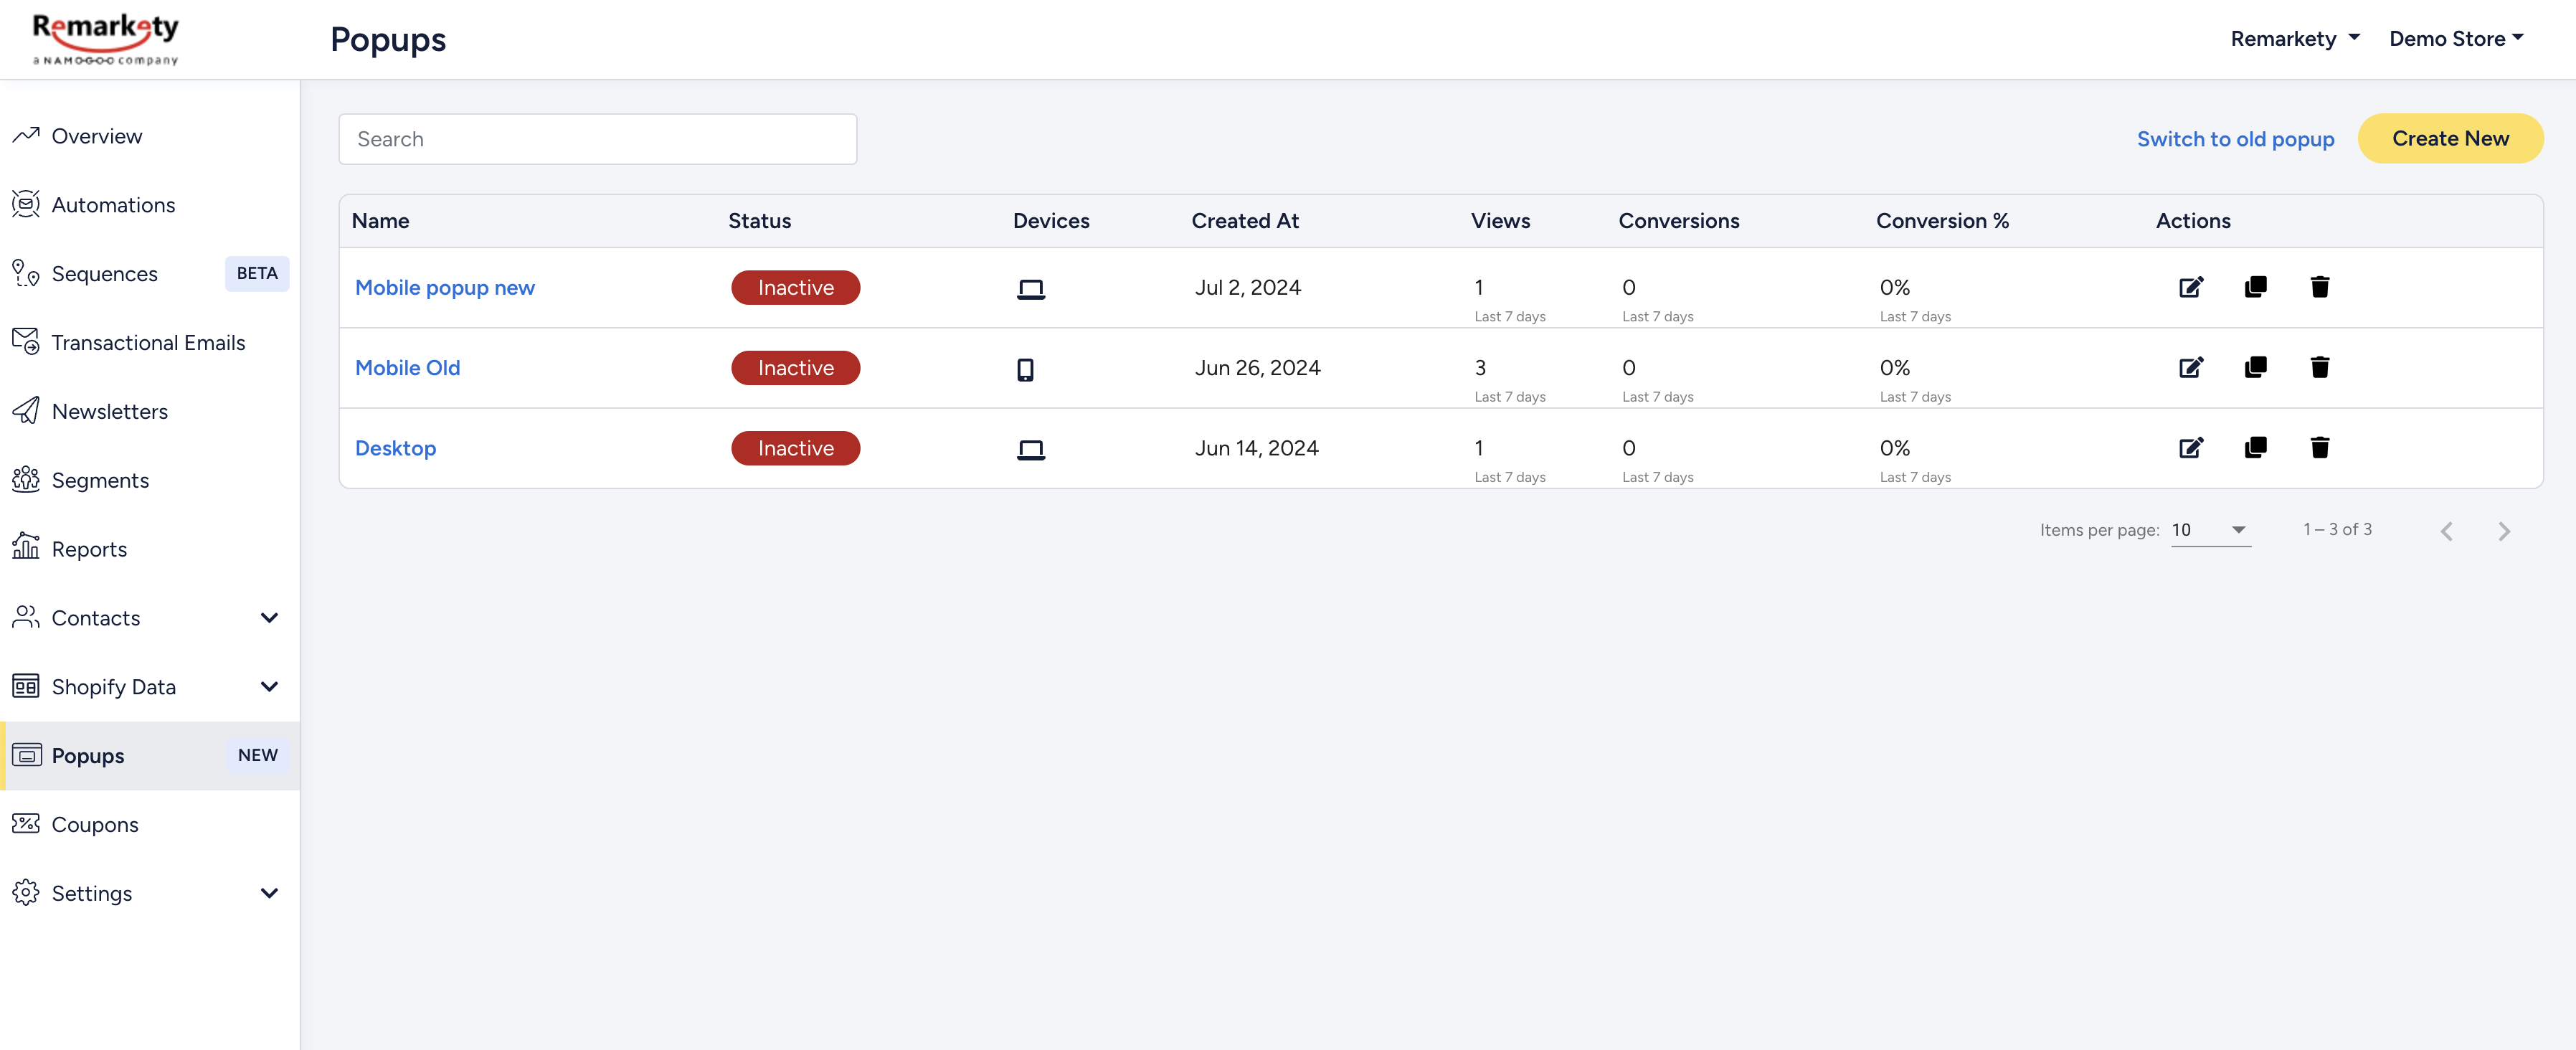The width and height of the screenshot is (2576, 1050).
Task: Click the Automations icon in sidebar
Action: [x=26, y=204]
